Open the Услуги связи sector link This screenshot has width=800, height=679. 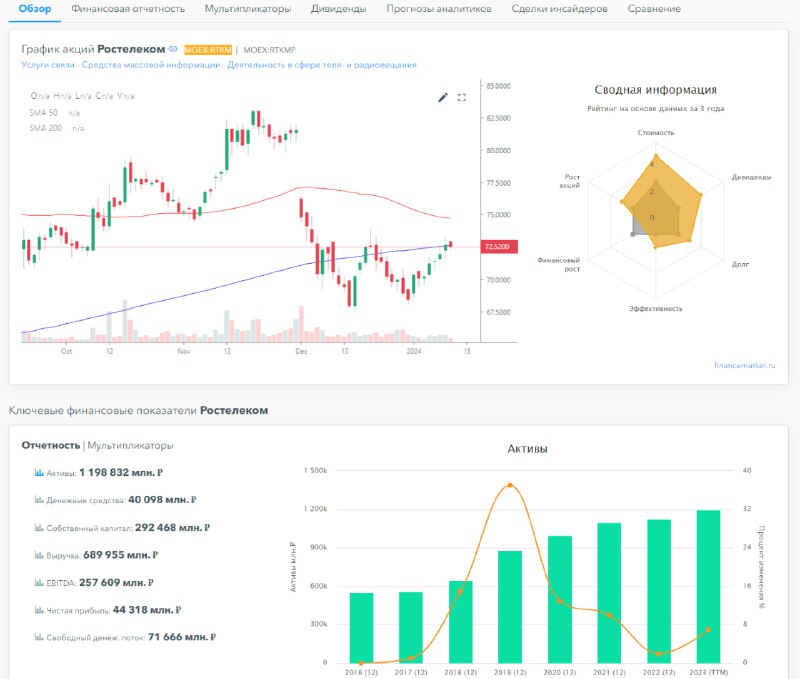pyautogui.click(x=48, y=65)
